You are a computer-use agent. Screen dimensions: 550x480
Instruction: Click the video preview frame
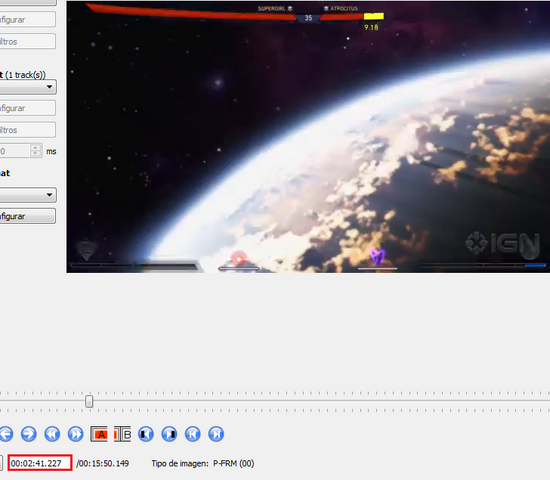[308, 137]
